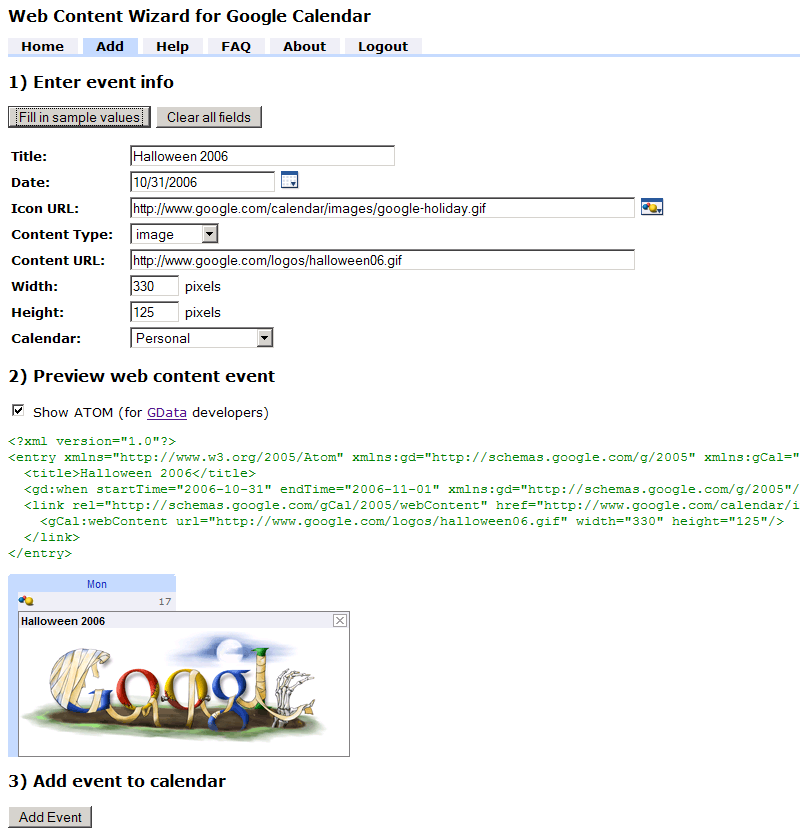This screenshot has height=840, width=800.
Task: Click the date number 17 in preview
Action: point(165,602)
